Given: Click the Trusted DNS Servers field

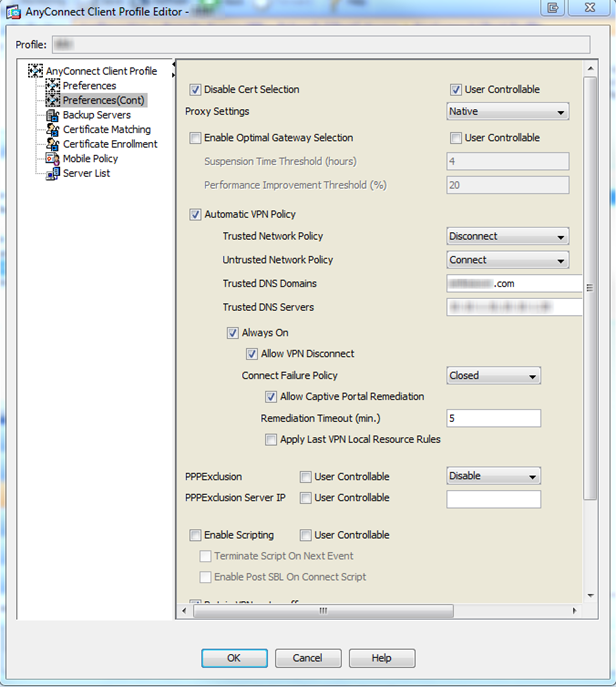Looking at the screenshot, I should [514, 307].
